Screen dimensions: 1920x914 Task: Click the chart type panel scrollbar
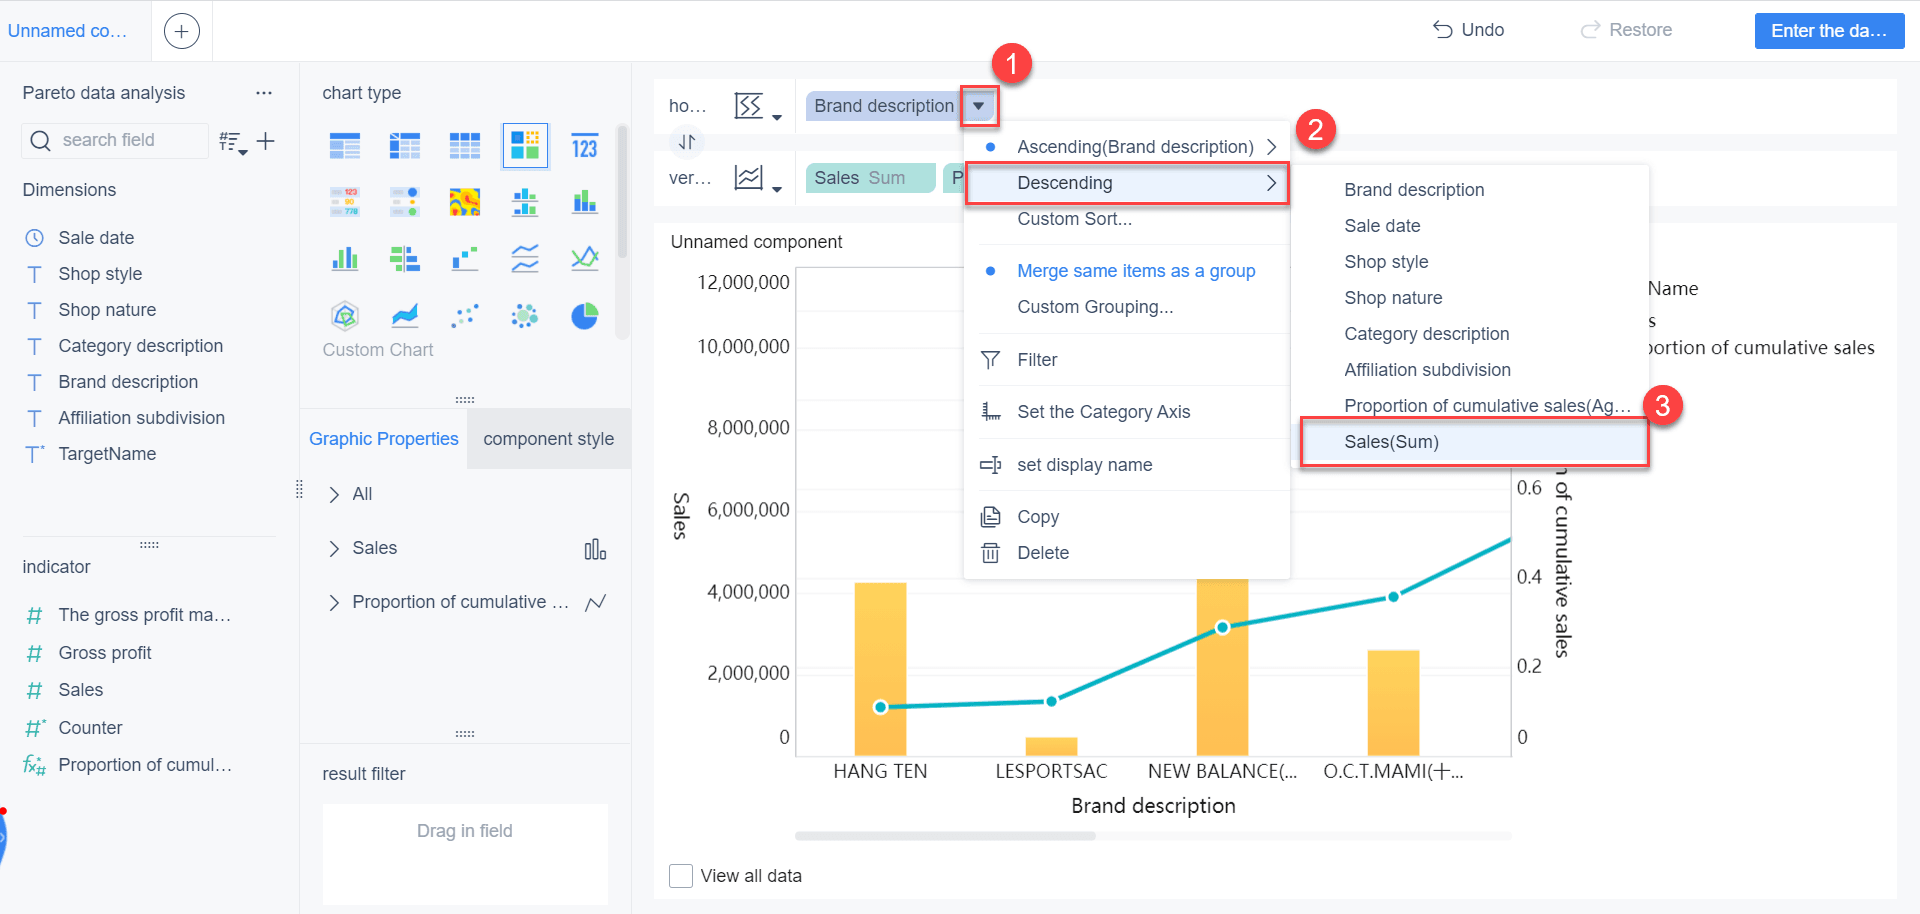point(622,190)
